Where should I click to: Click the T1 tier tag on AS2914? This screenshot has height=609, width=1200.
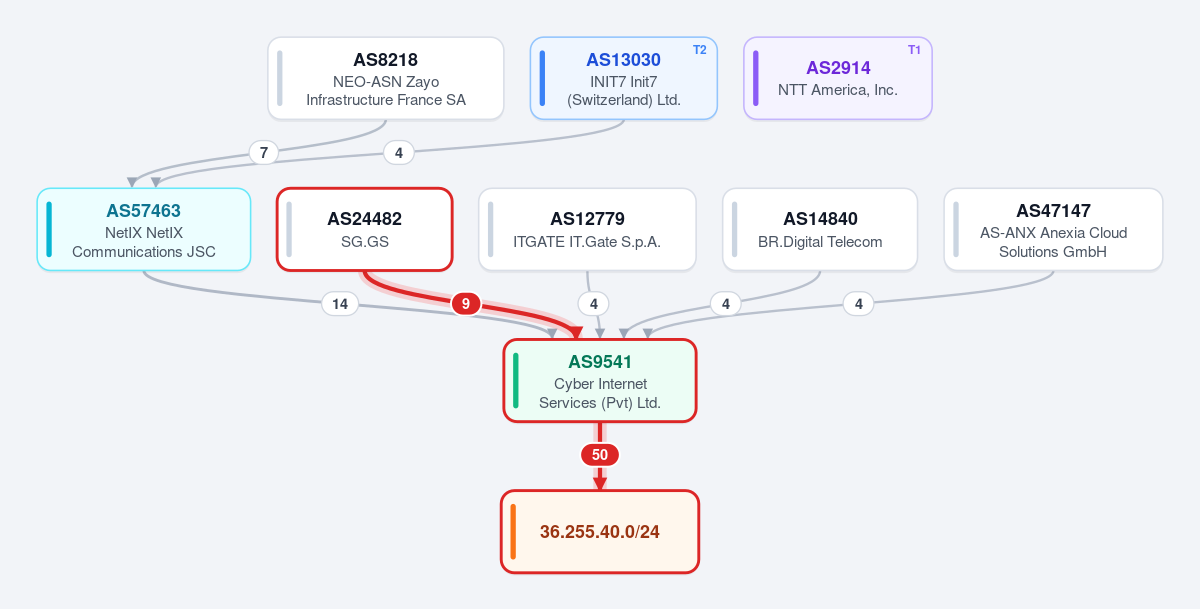(x=914, y=50)
